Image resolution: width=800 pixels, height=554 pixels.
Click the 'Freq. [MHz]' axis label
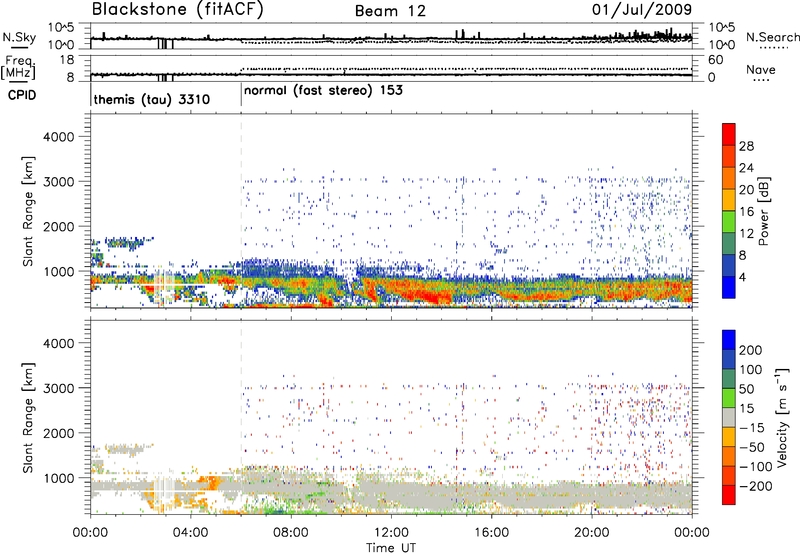coord(18,67)
